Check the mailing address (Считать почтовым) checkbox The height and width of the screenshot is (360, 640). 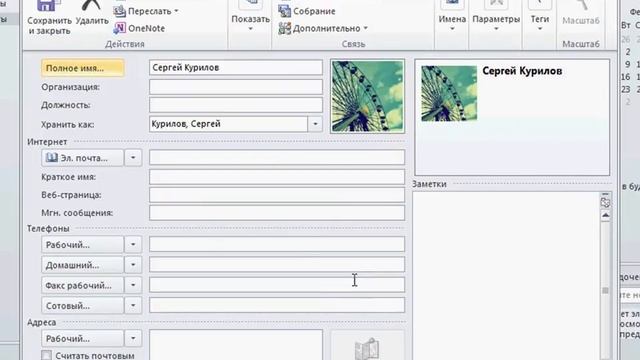[47, 355]
